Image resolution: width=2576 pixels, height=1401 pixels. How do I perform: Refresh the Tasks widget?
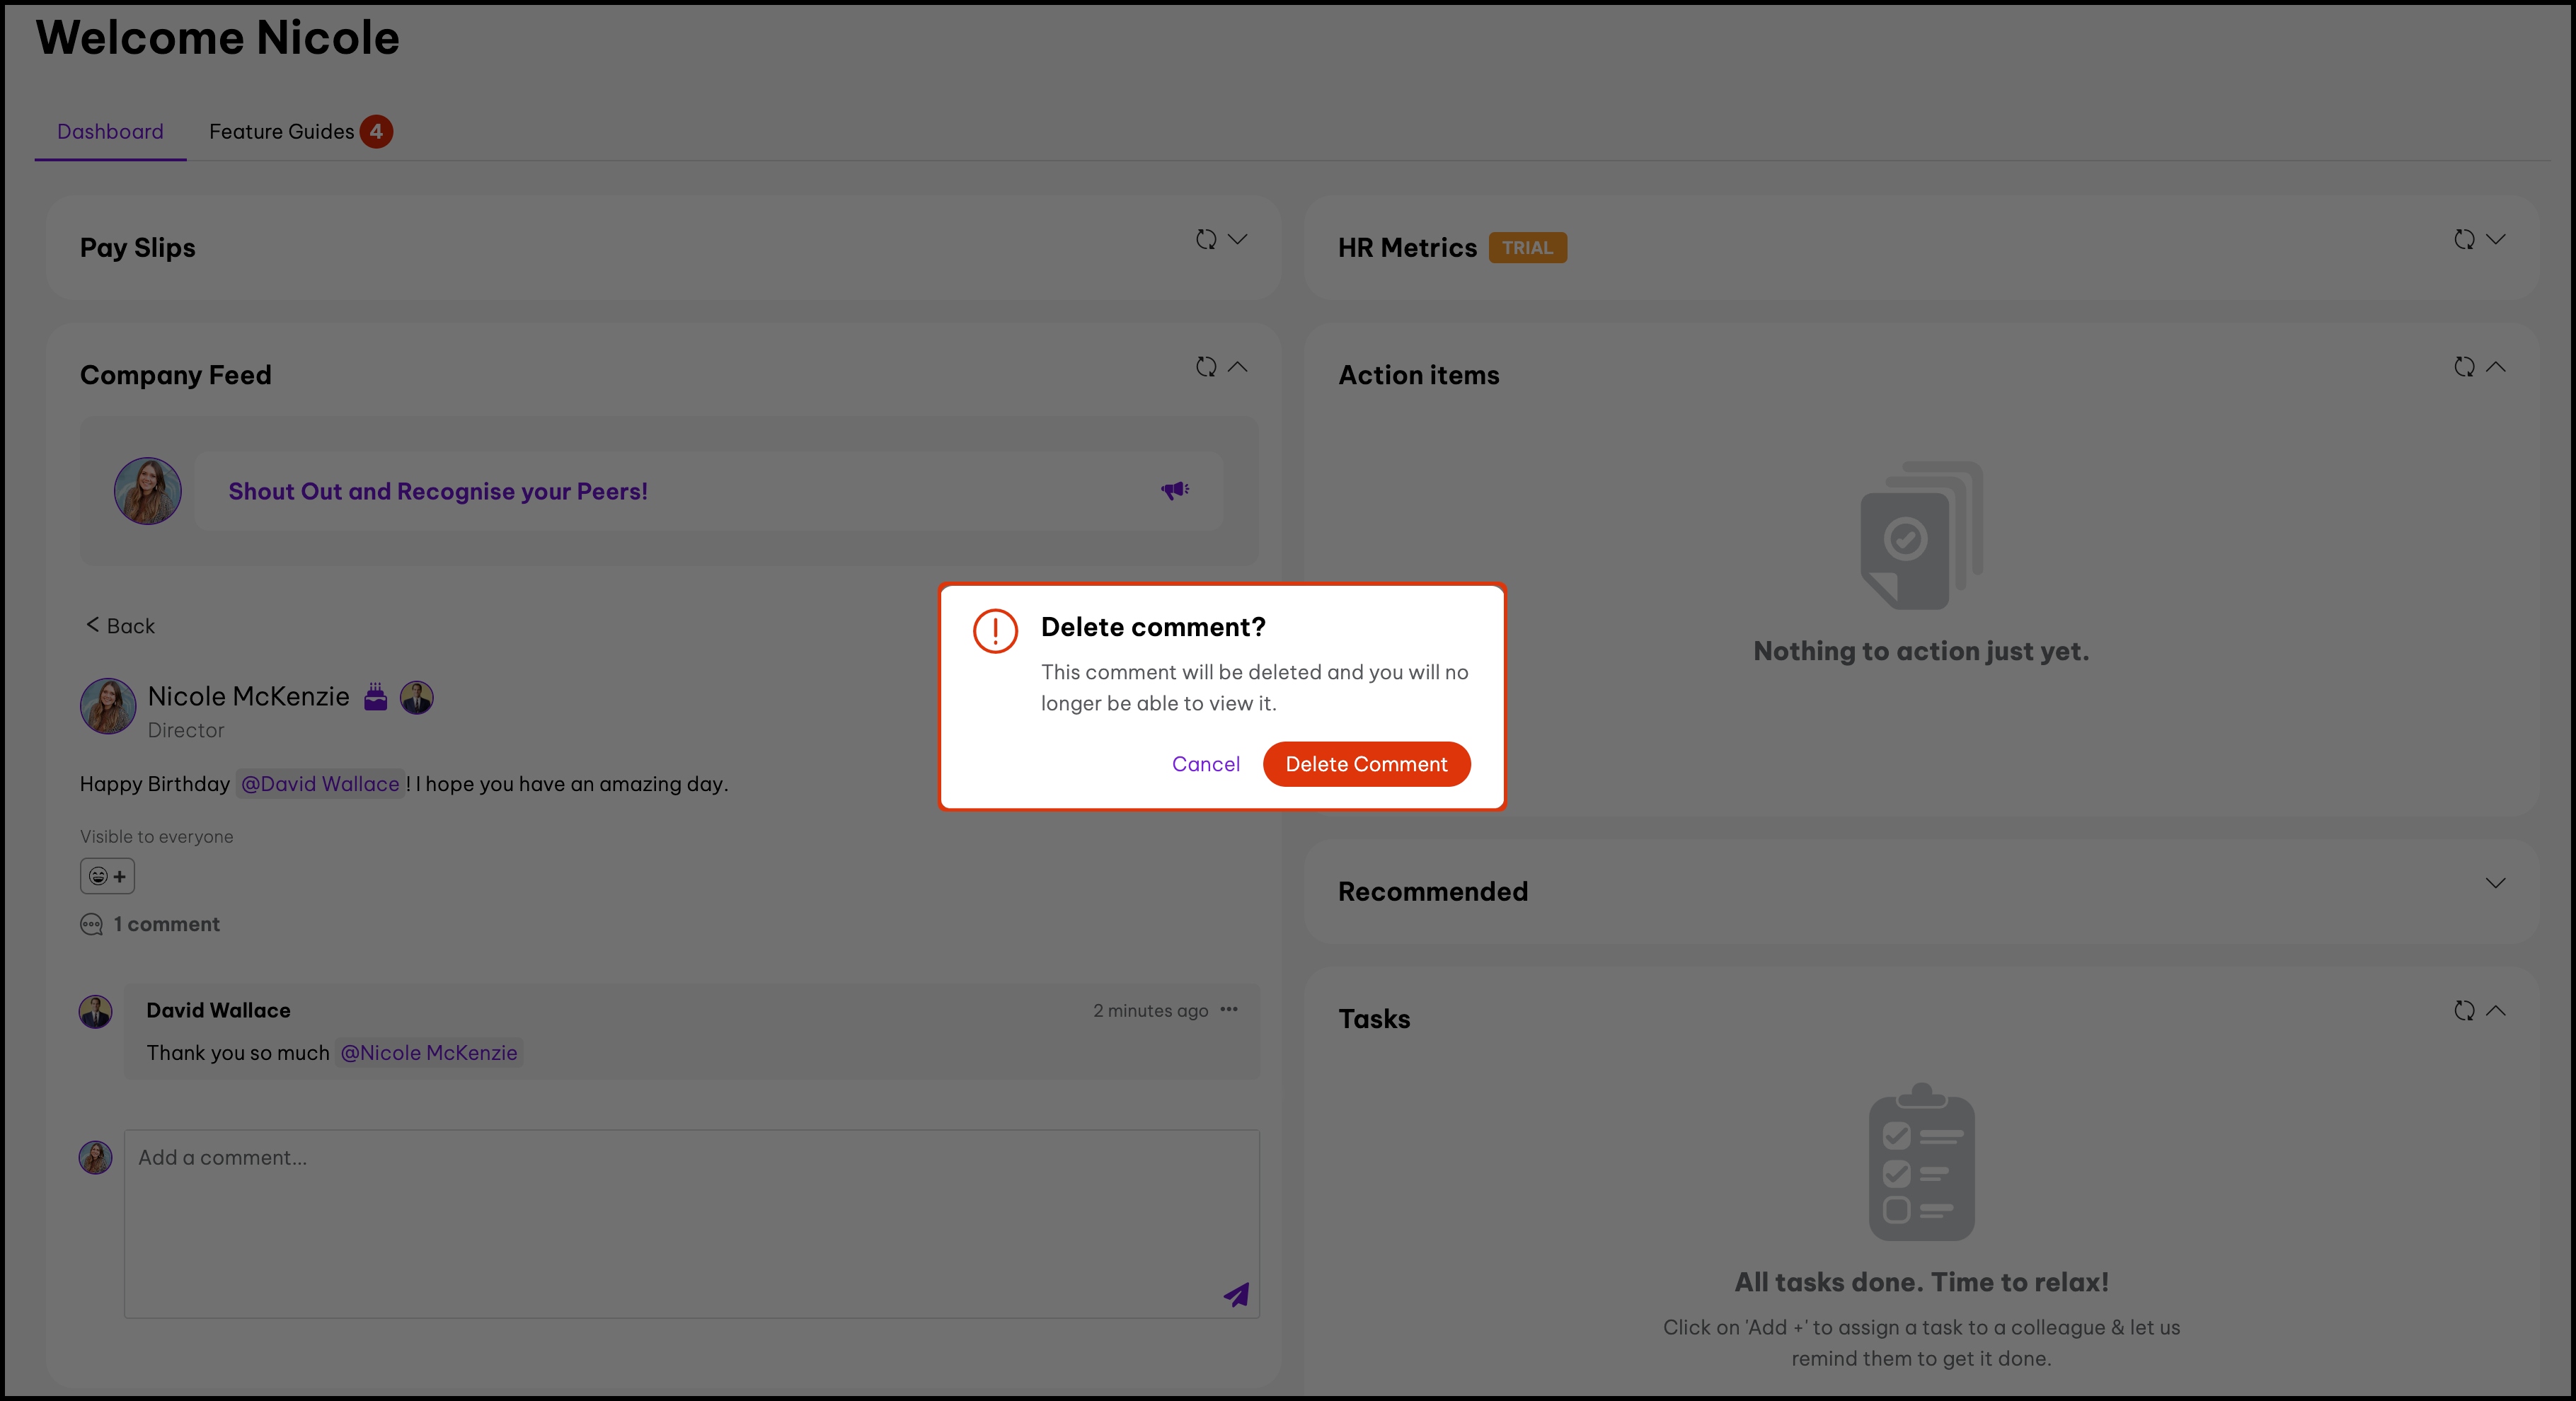(2464, 1011)
